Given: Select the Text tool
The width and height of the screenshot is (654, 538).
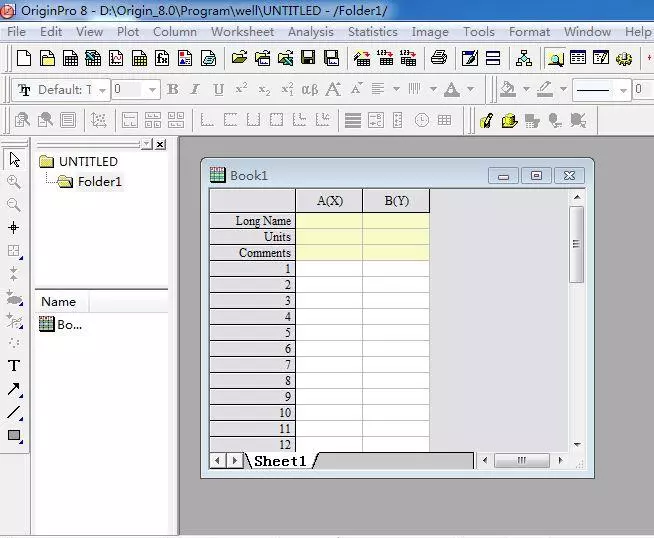Looking at the screenshot, I should point(14,366).
